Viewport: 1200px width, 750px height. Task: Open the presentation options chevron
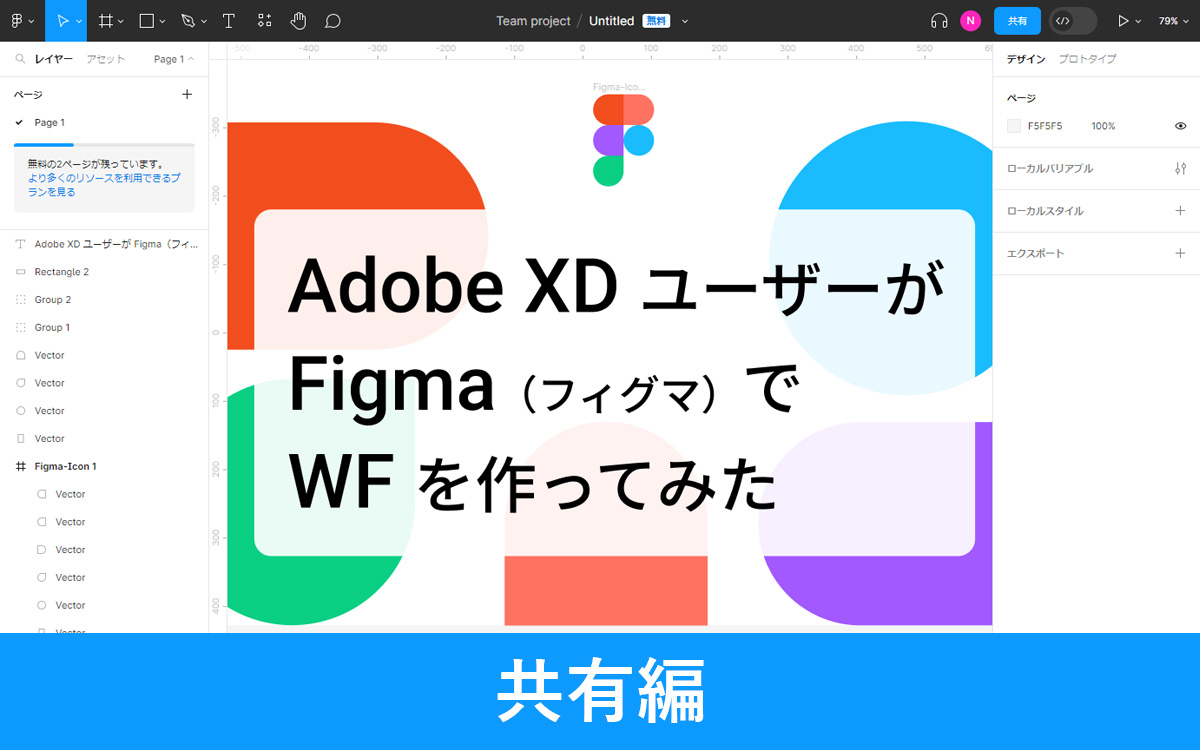point(1138,21)
